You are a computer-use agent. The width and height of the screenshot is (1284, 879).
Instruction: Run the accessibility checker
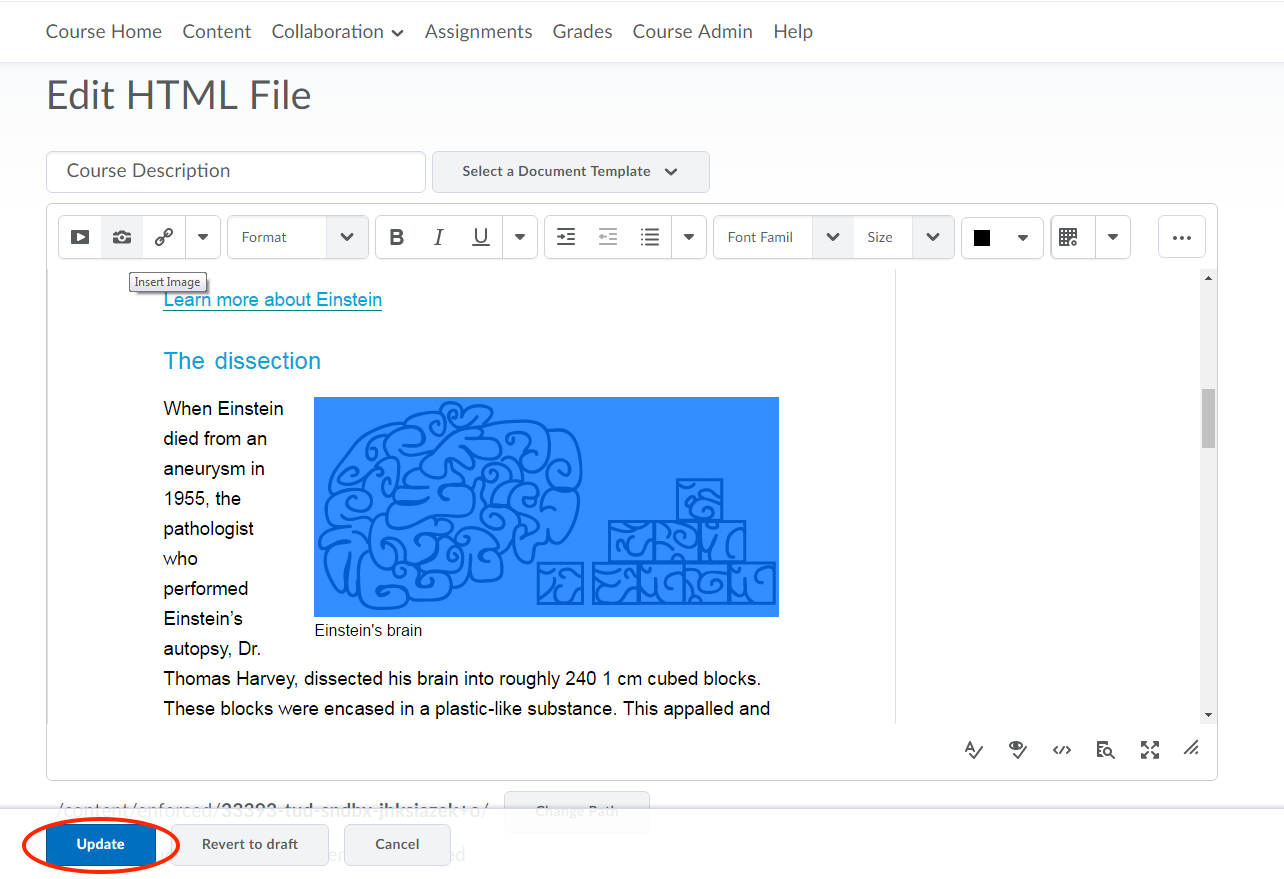click(x=1018, y=750)
